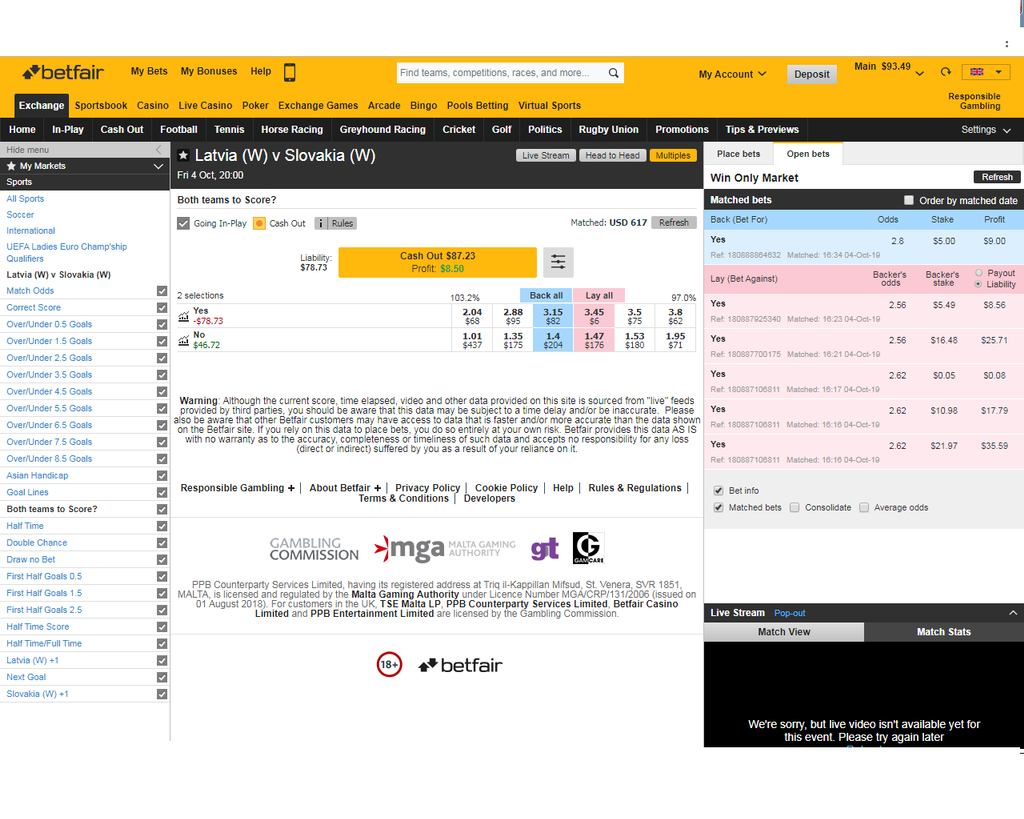The width and height of the screenshot is (1024, 819).
Task: Toggle the Match Odds sidebar checkbox
Action: pyautogui.click(x=162, y=291)
